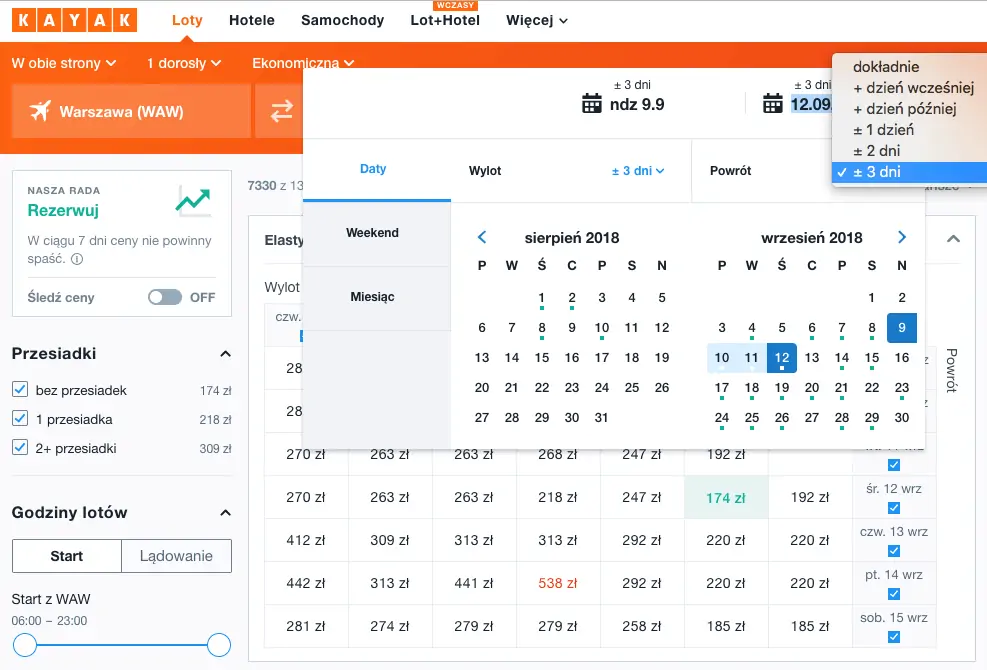
Task: Uncheck the bez przesiadek checkbox
Action: coord(20,390)
